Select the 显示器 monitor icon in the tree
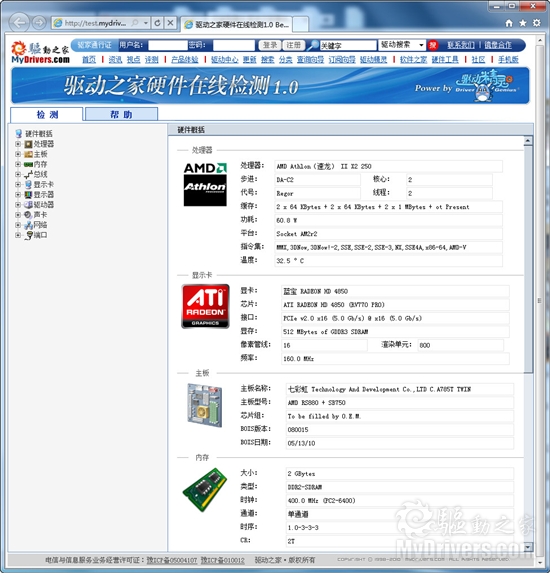This screenshot has width=550, height=573. pyautogui.click(x=29, y=194)
